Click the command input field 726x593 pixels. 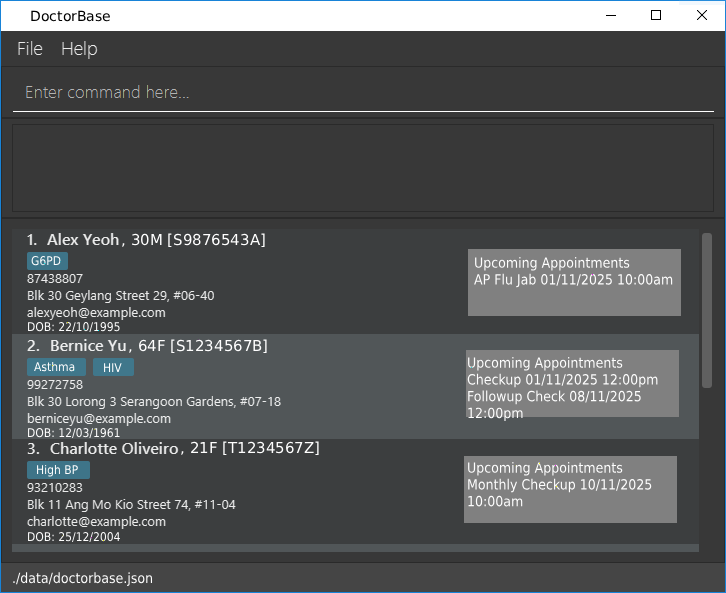point(362,92)
